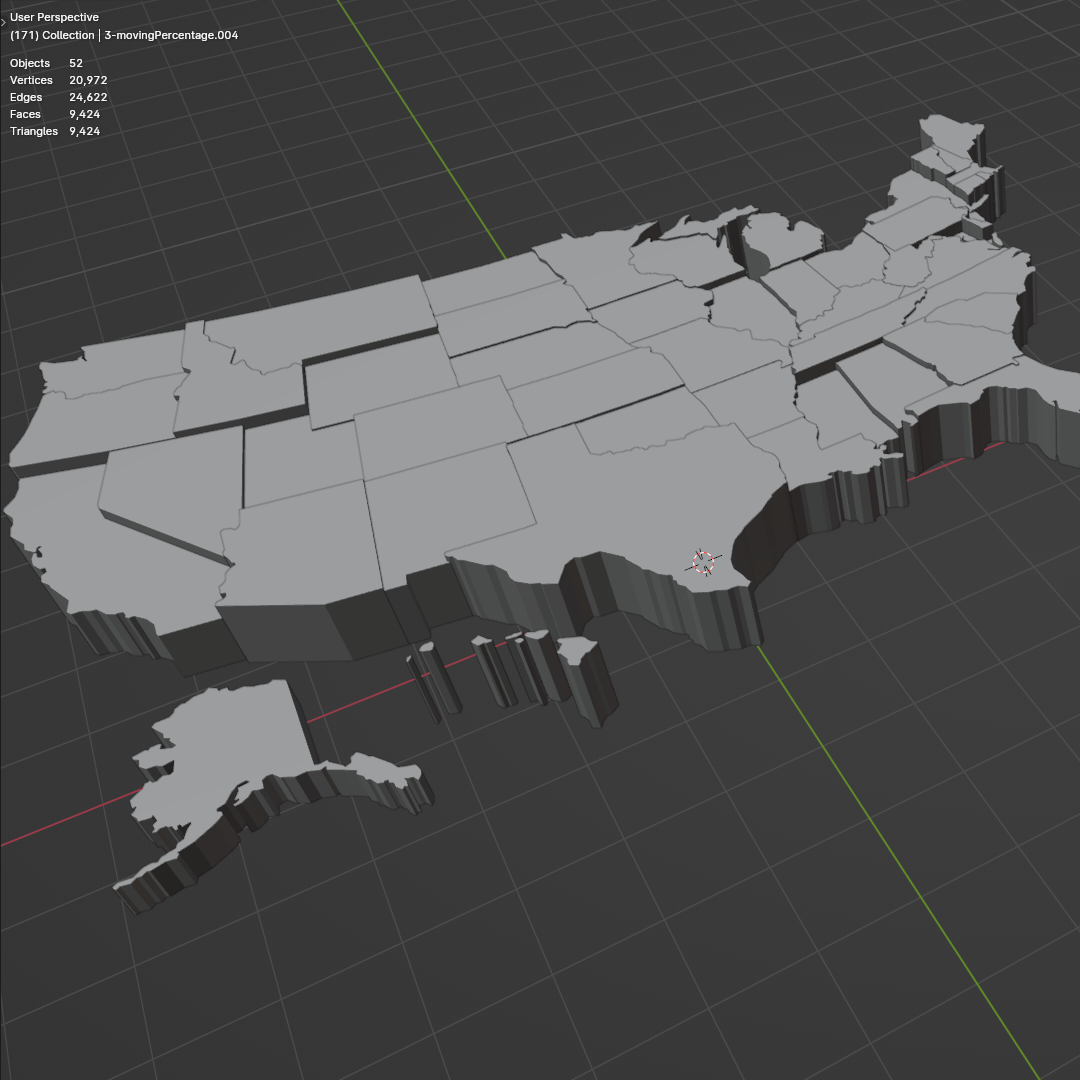This screenshot has width=1080, height=1080.
Task: Click the 'Vertices 20,972' statistics line
Action: click(x=59, y=80)
